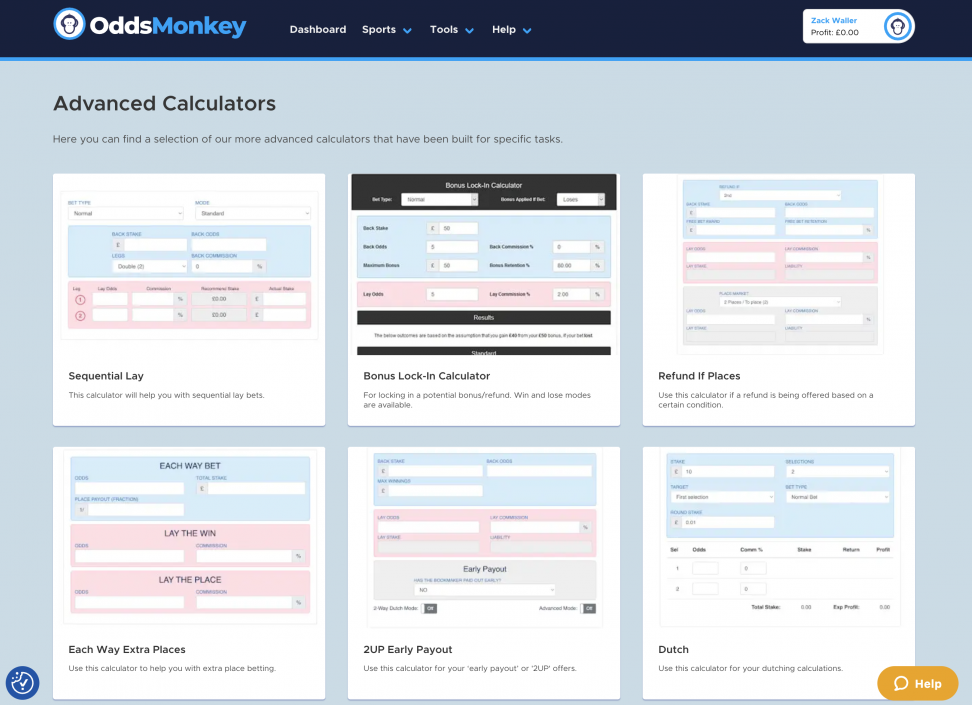Click the 2UP Early Payout title
972x705 pixels.
click(408, 649)
